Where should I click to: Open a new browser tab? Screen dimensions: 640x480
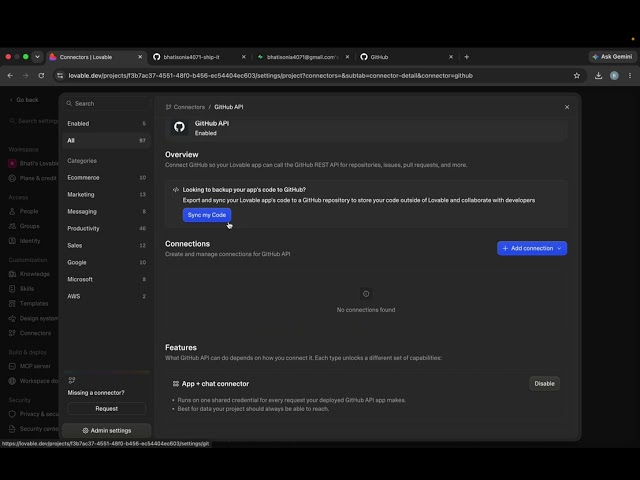(x=467, y=57)
